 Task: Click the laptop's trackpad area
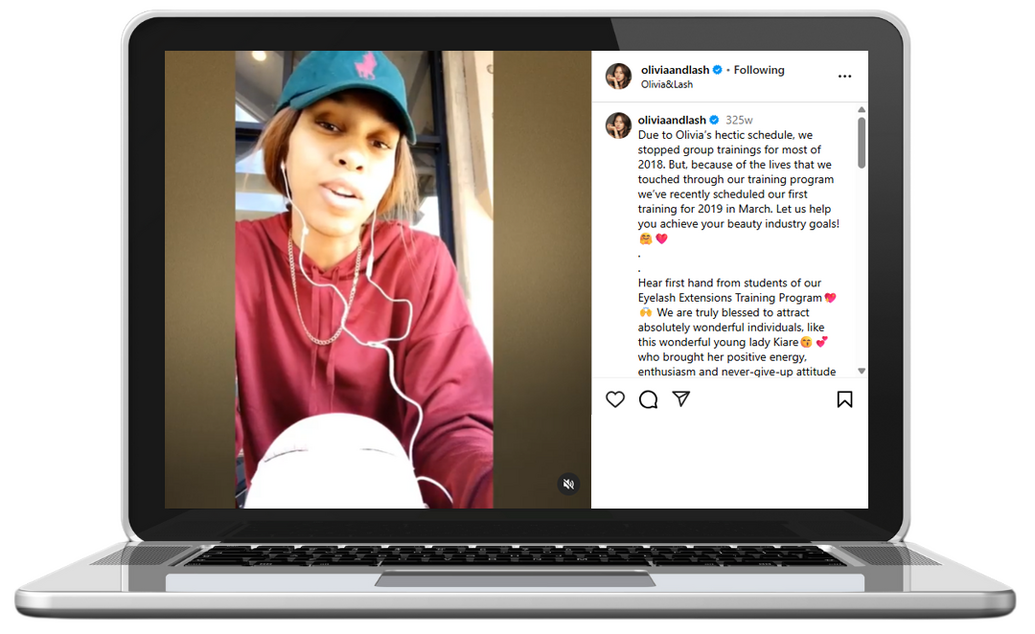515,579
